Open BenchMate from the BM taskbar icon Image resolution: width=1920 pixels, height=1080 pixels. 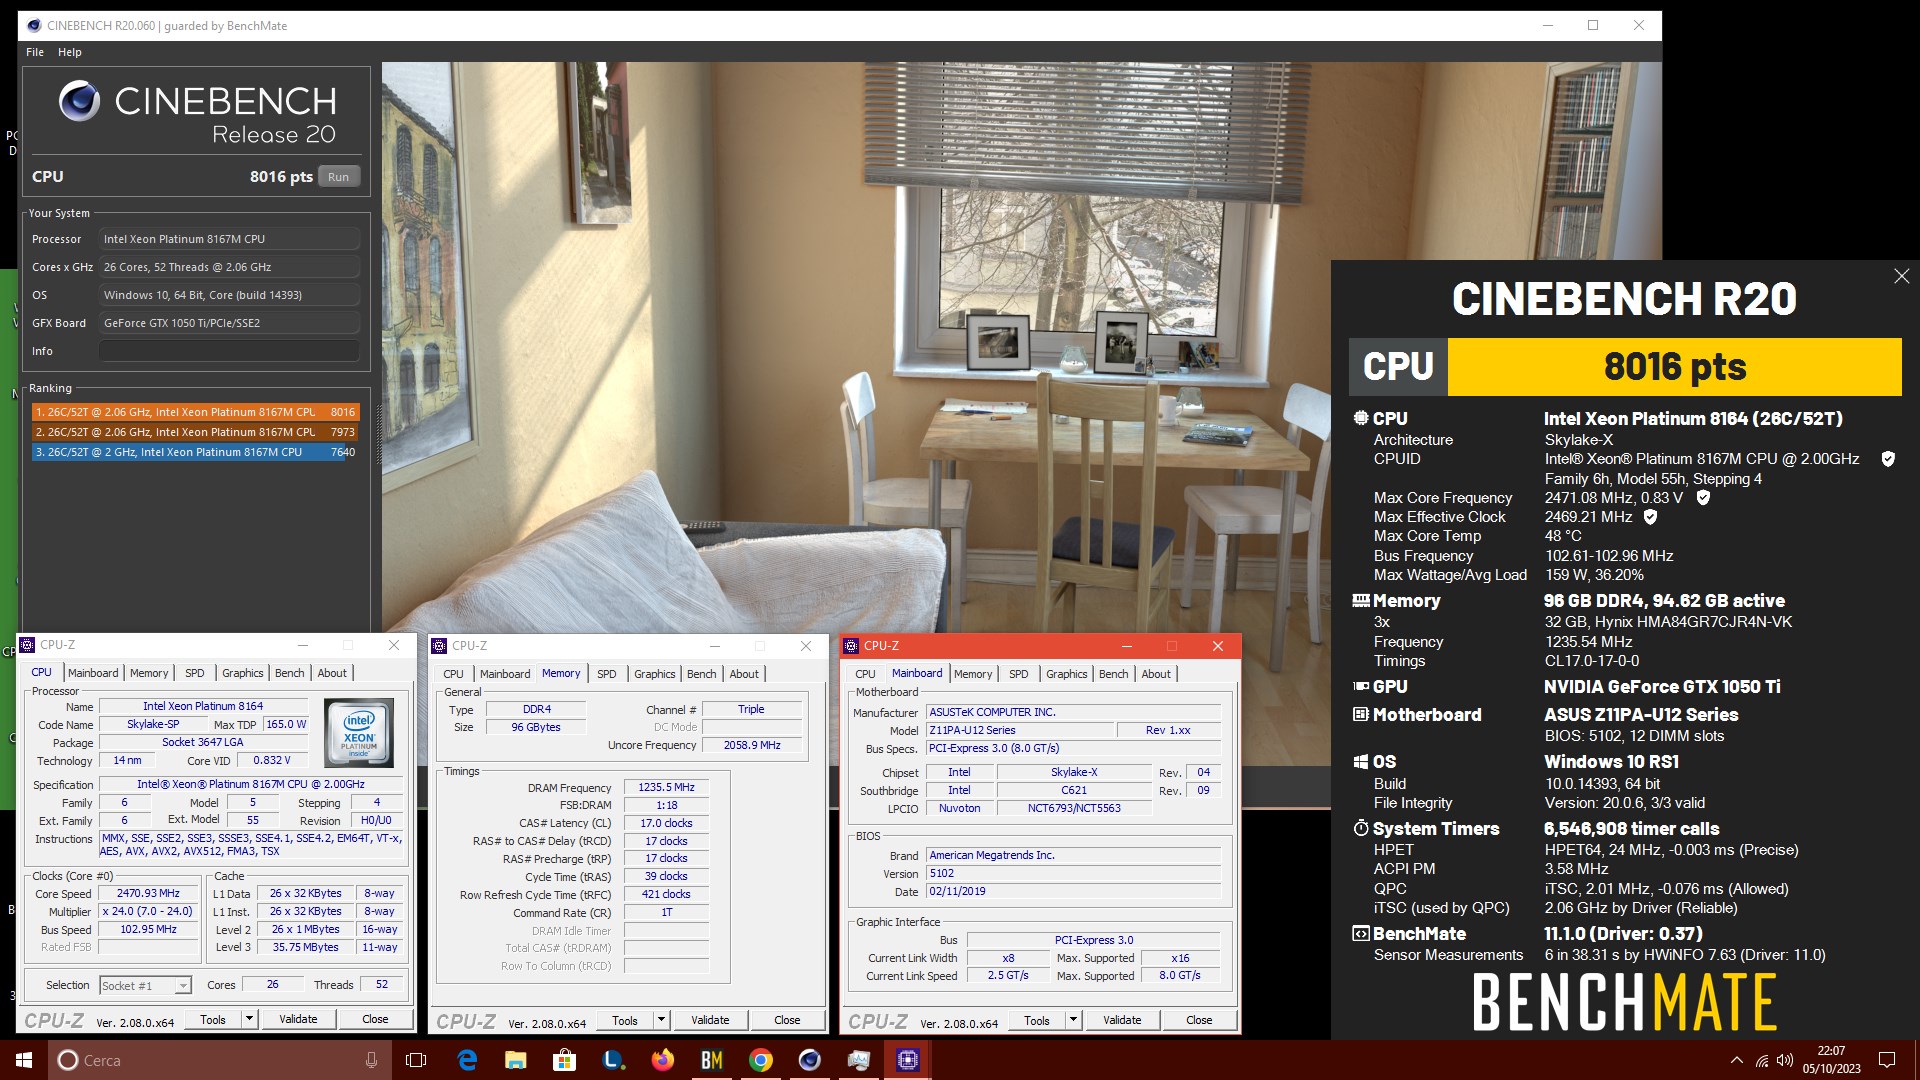[x=712, y=1060]
